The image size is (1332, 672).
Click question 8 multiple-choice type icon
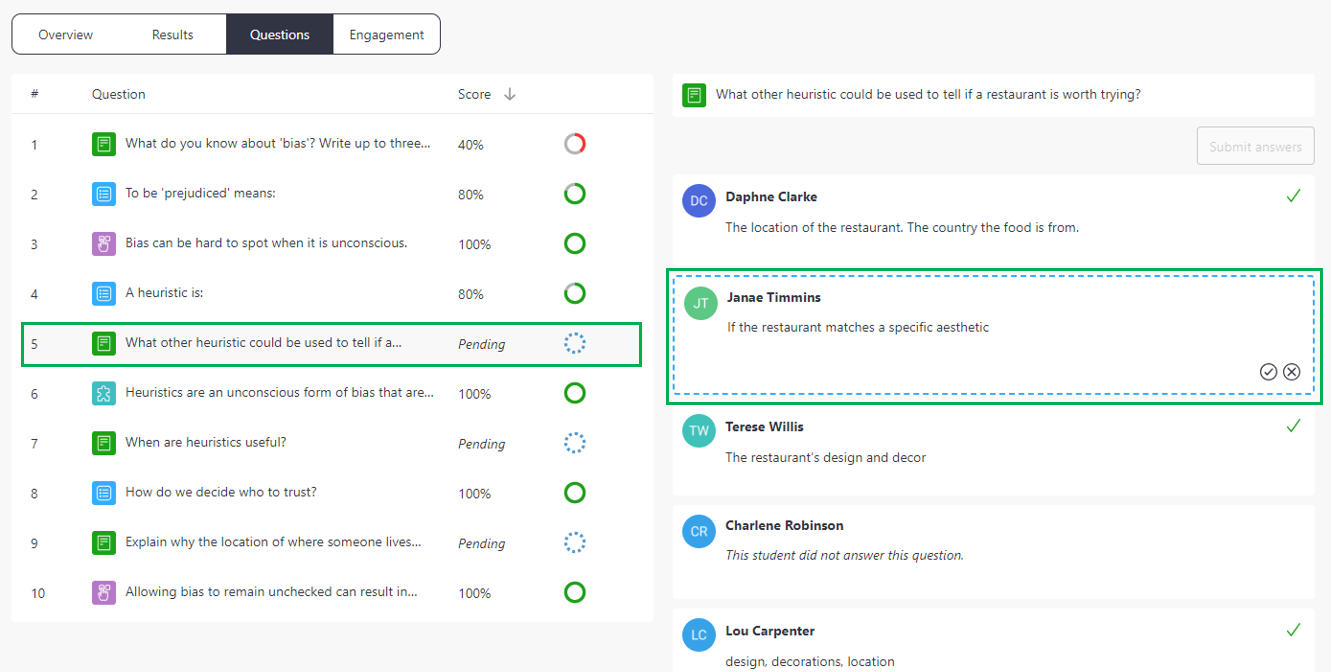(x=104, y=493)
